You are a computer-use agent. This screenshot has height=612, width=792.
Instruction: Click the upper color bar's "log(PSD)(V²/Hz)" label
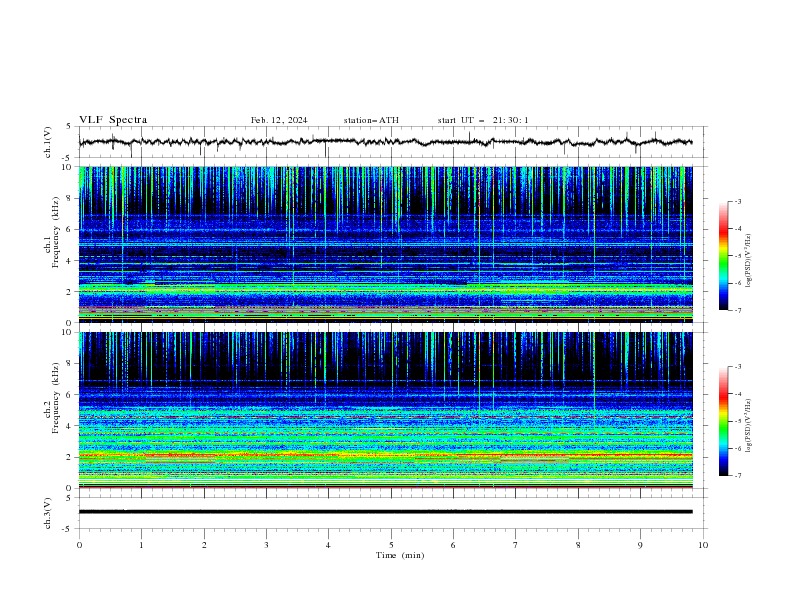point(748,261)
